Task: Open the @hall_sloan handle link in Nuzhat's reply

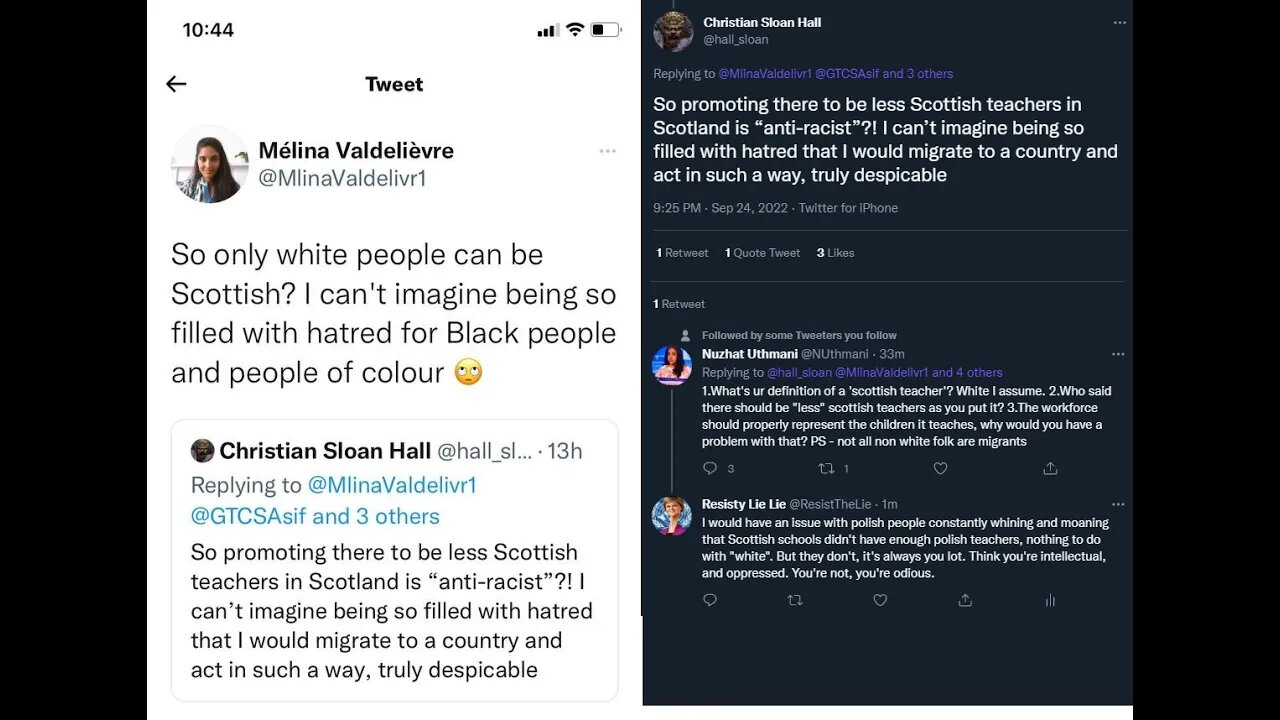Action: (797, 372)
